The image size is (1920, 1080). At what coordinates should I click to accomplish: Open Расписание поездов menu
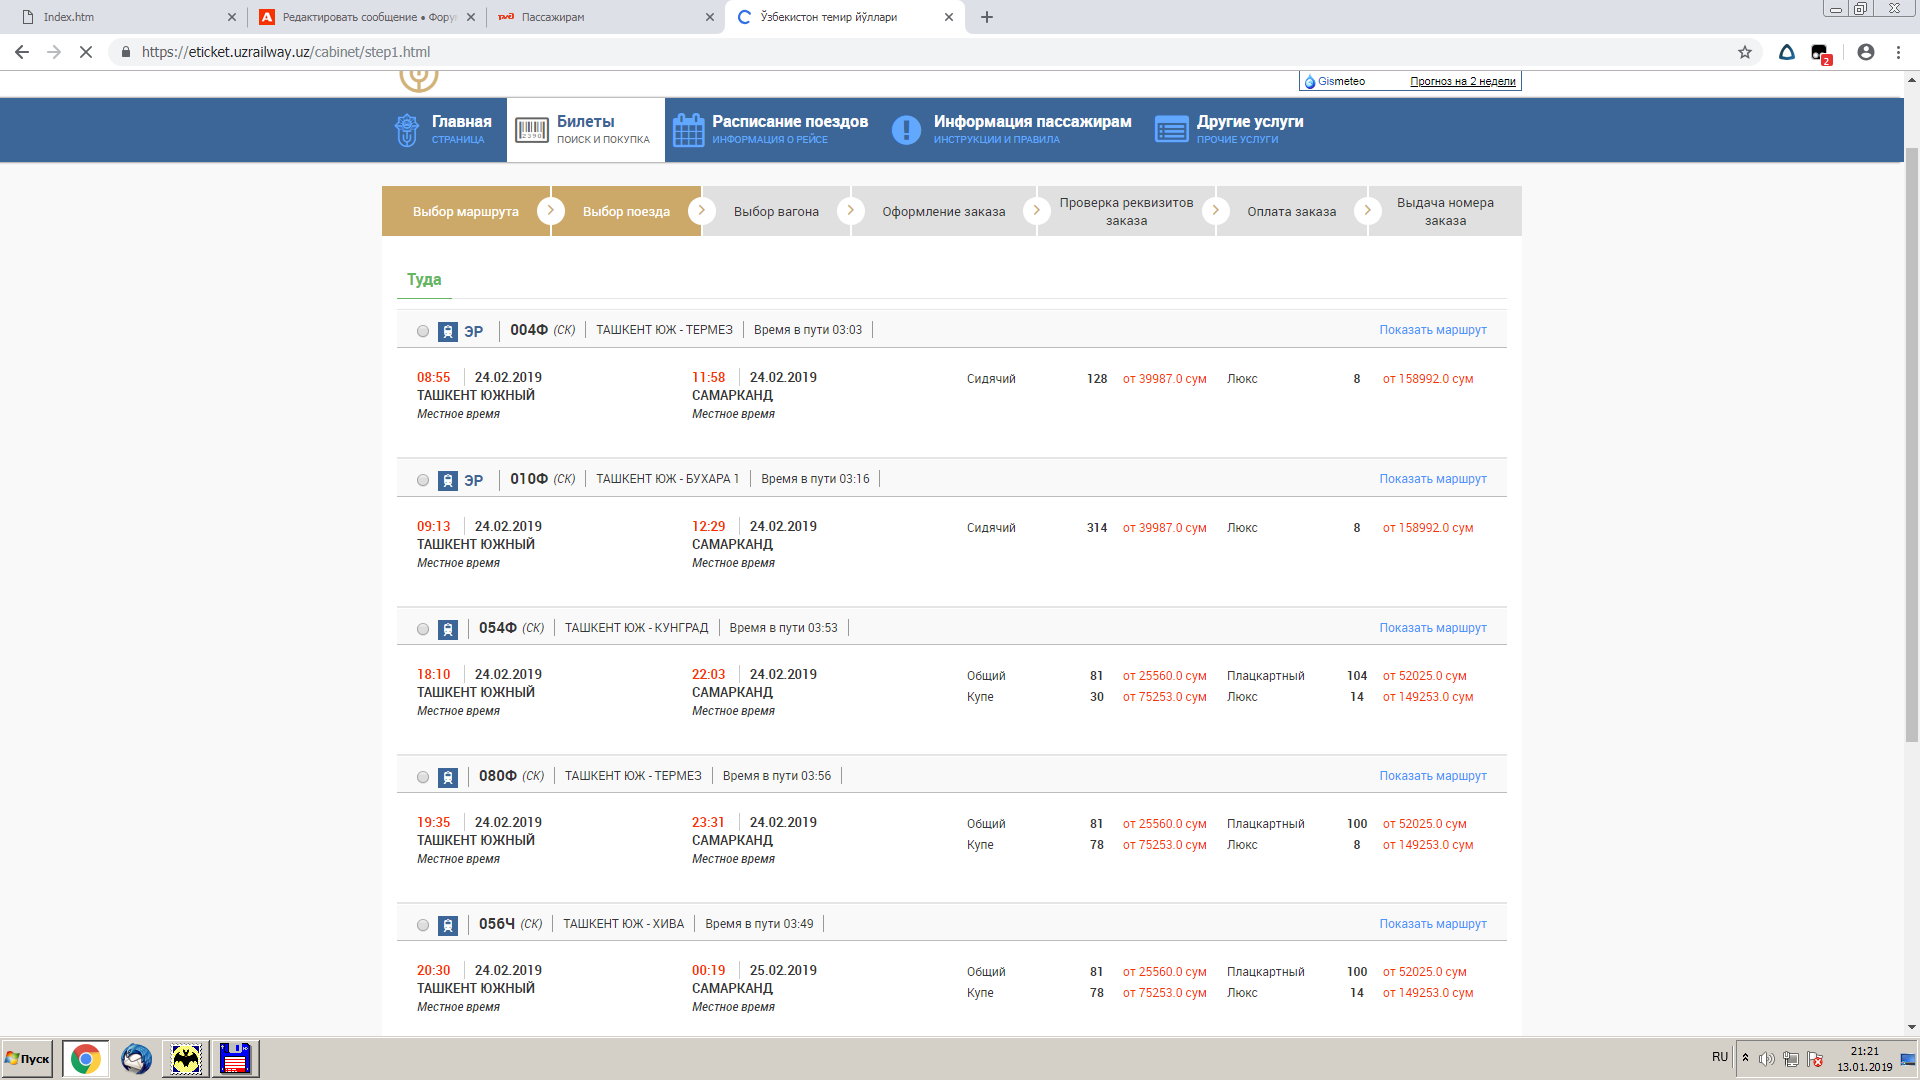click(x=770, y=130)
